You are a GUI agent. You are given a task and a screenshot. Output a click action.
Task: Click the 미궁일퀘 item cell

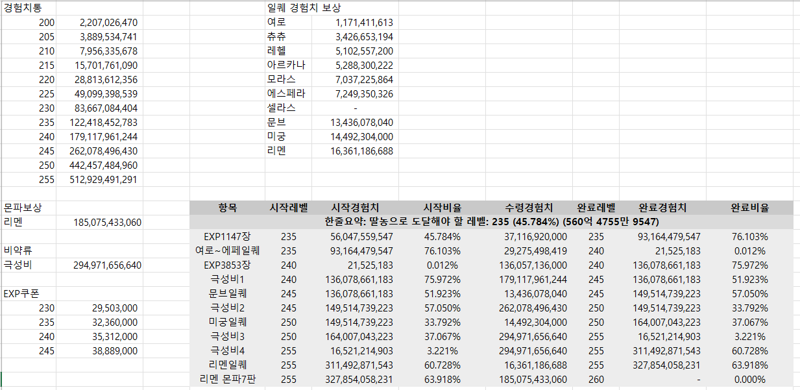coord(227,322)
